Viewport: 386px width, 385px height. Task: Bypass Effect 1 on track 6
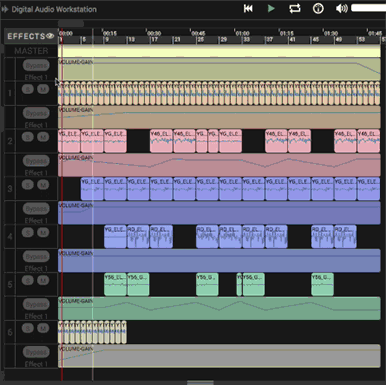coord(36,352)
